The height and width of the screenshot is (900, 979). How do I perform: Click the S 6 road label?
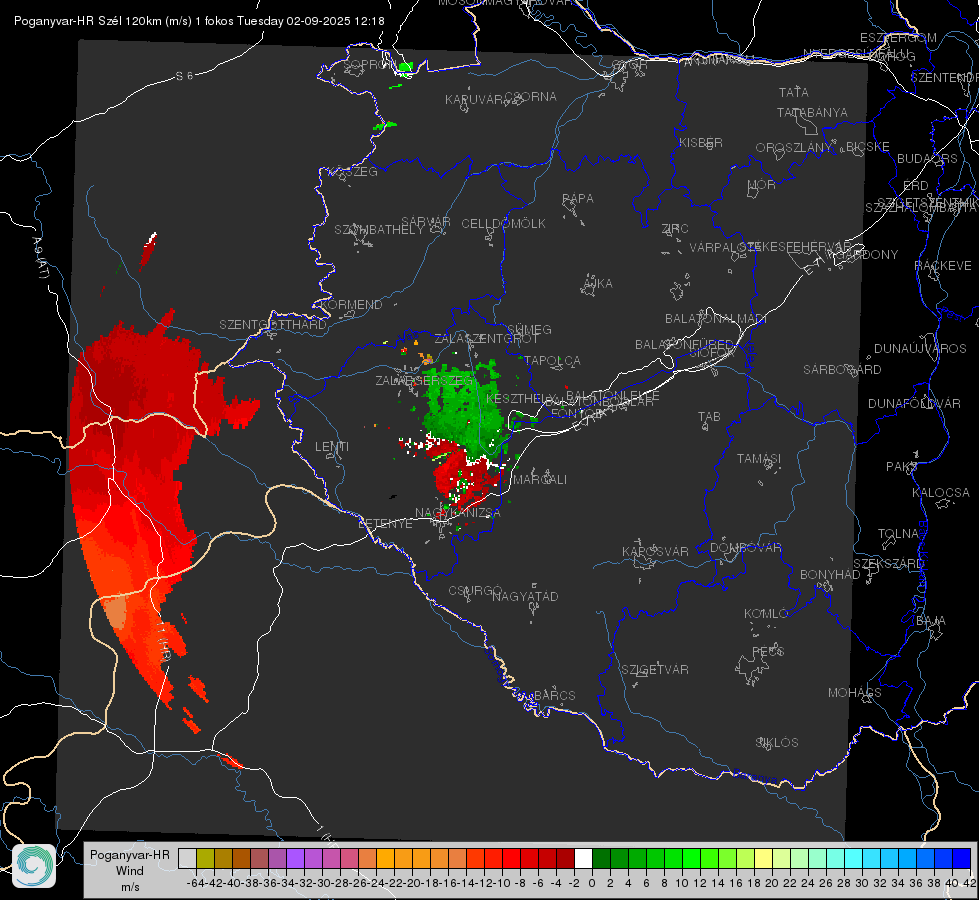185,76
